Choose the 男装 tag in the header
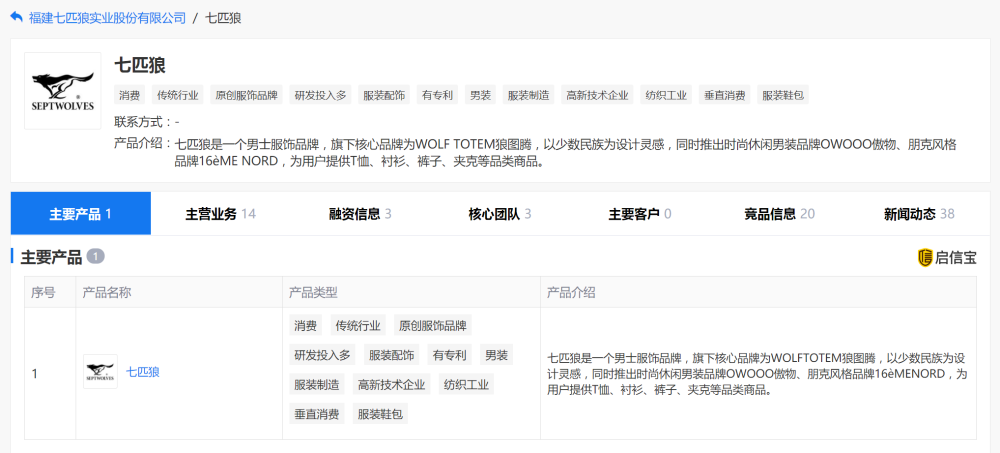Screen dimensions: 1000x453 tap(480, 96)
